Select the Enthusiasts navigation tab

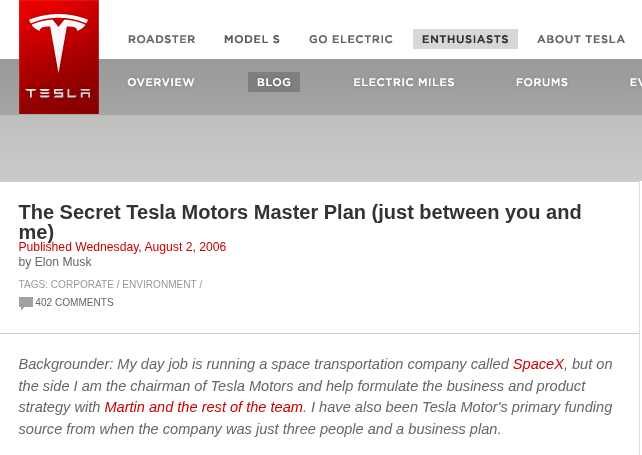point(465,39)
